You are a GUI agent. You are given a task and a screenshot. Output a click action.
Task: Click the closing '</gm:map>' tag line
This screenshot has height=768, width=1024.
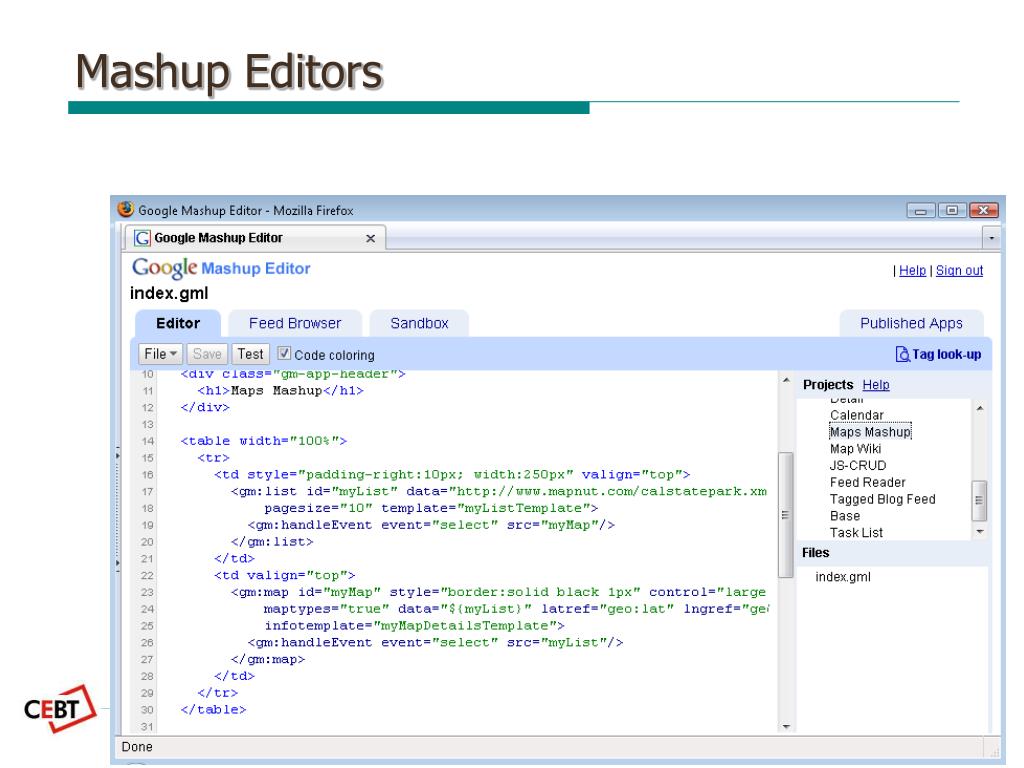point(268,660)
